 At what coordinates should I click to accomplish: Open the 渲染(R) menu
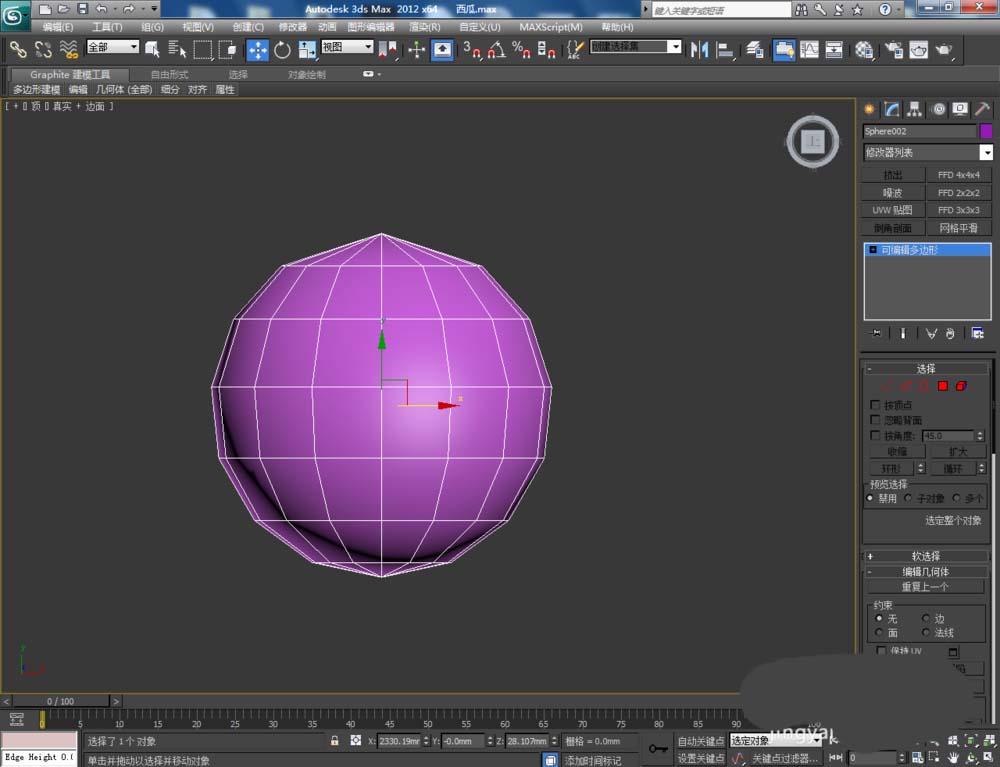424,27
